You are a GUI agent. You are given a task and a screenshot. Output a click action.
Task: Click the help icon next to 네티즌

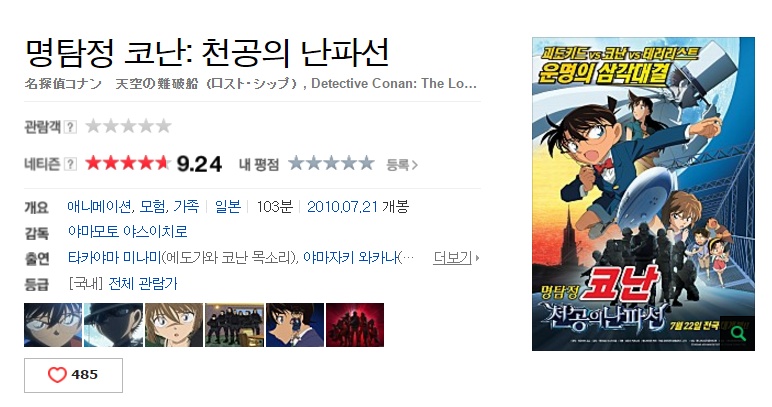click(x=70, y=164)
